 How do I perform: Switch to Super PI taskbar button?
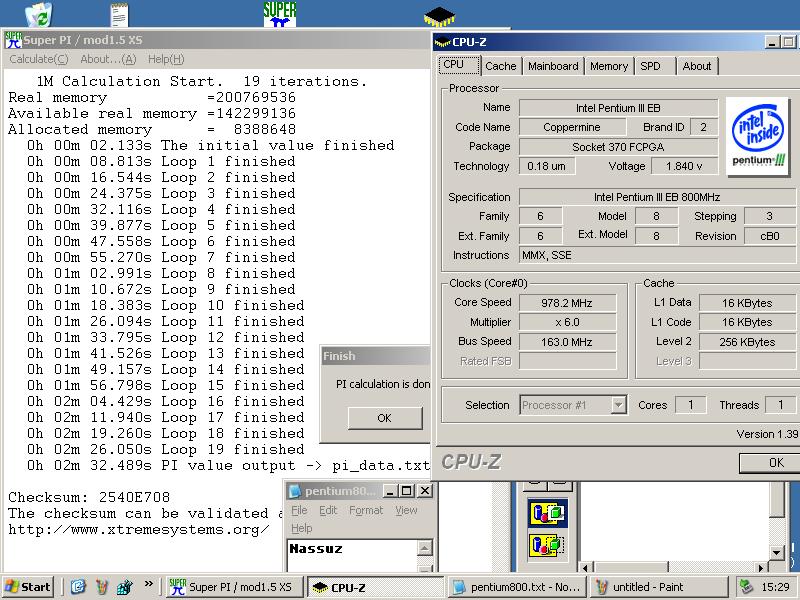pos(235,587)
